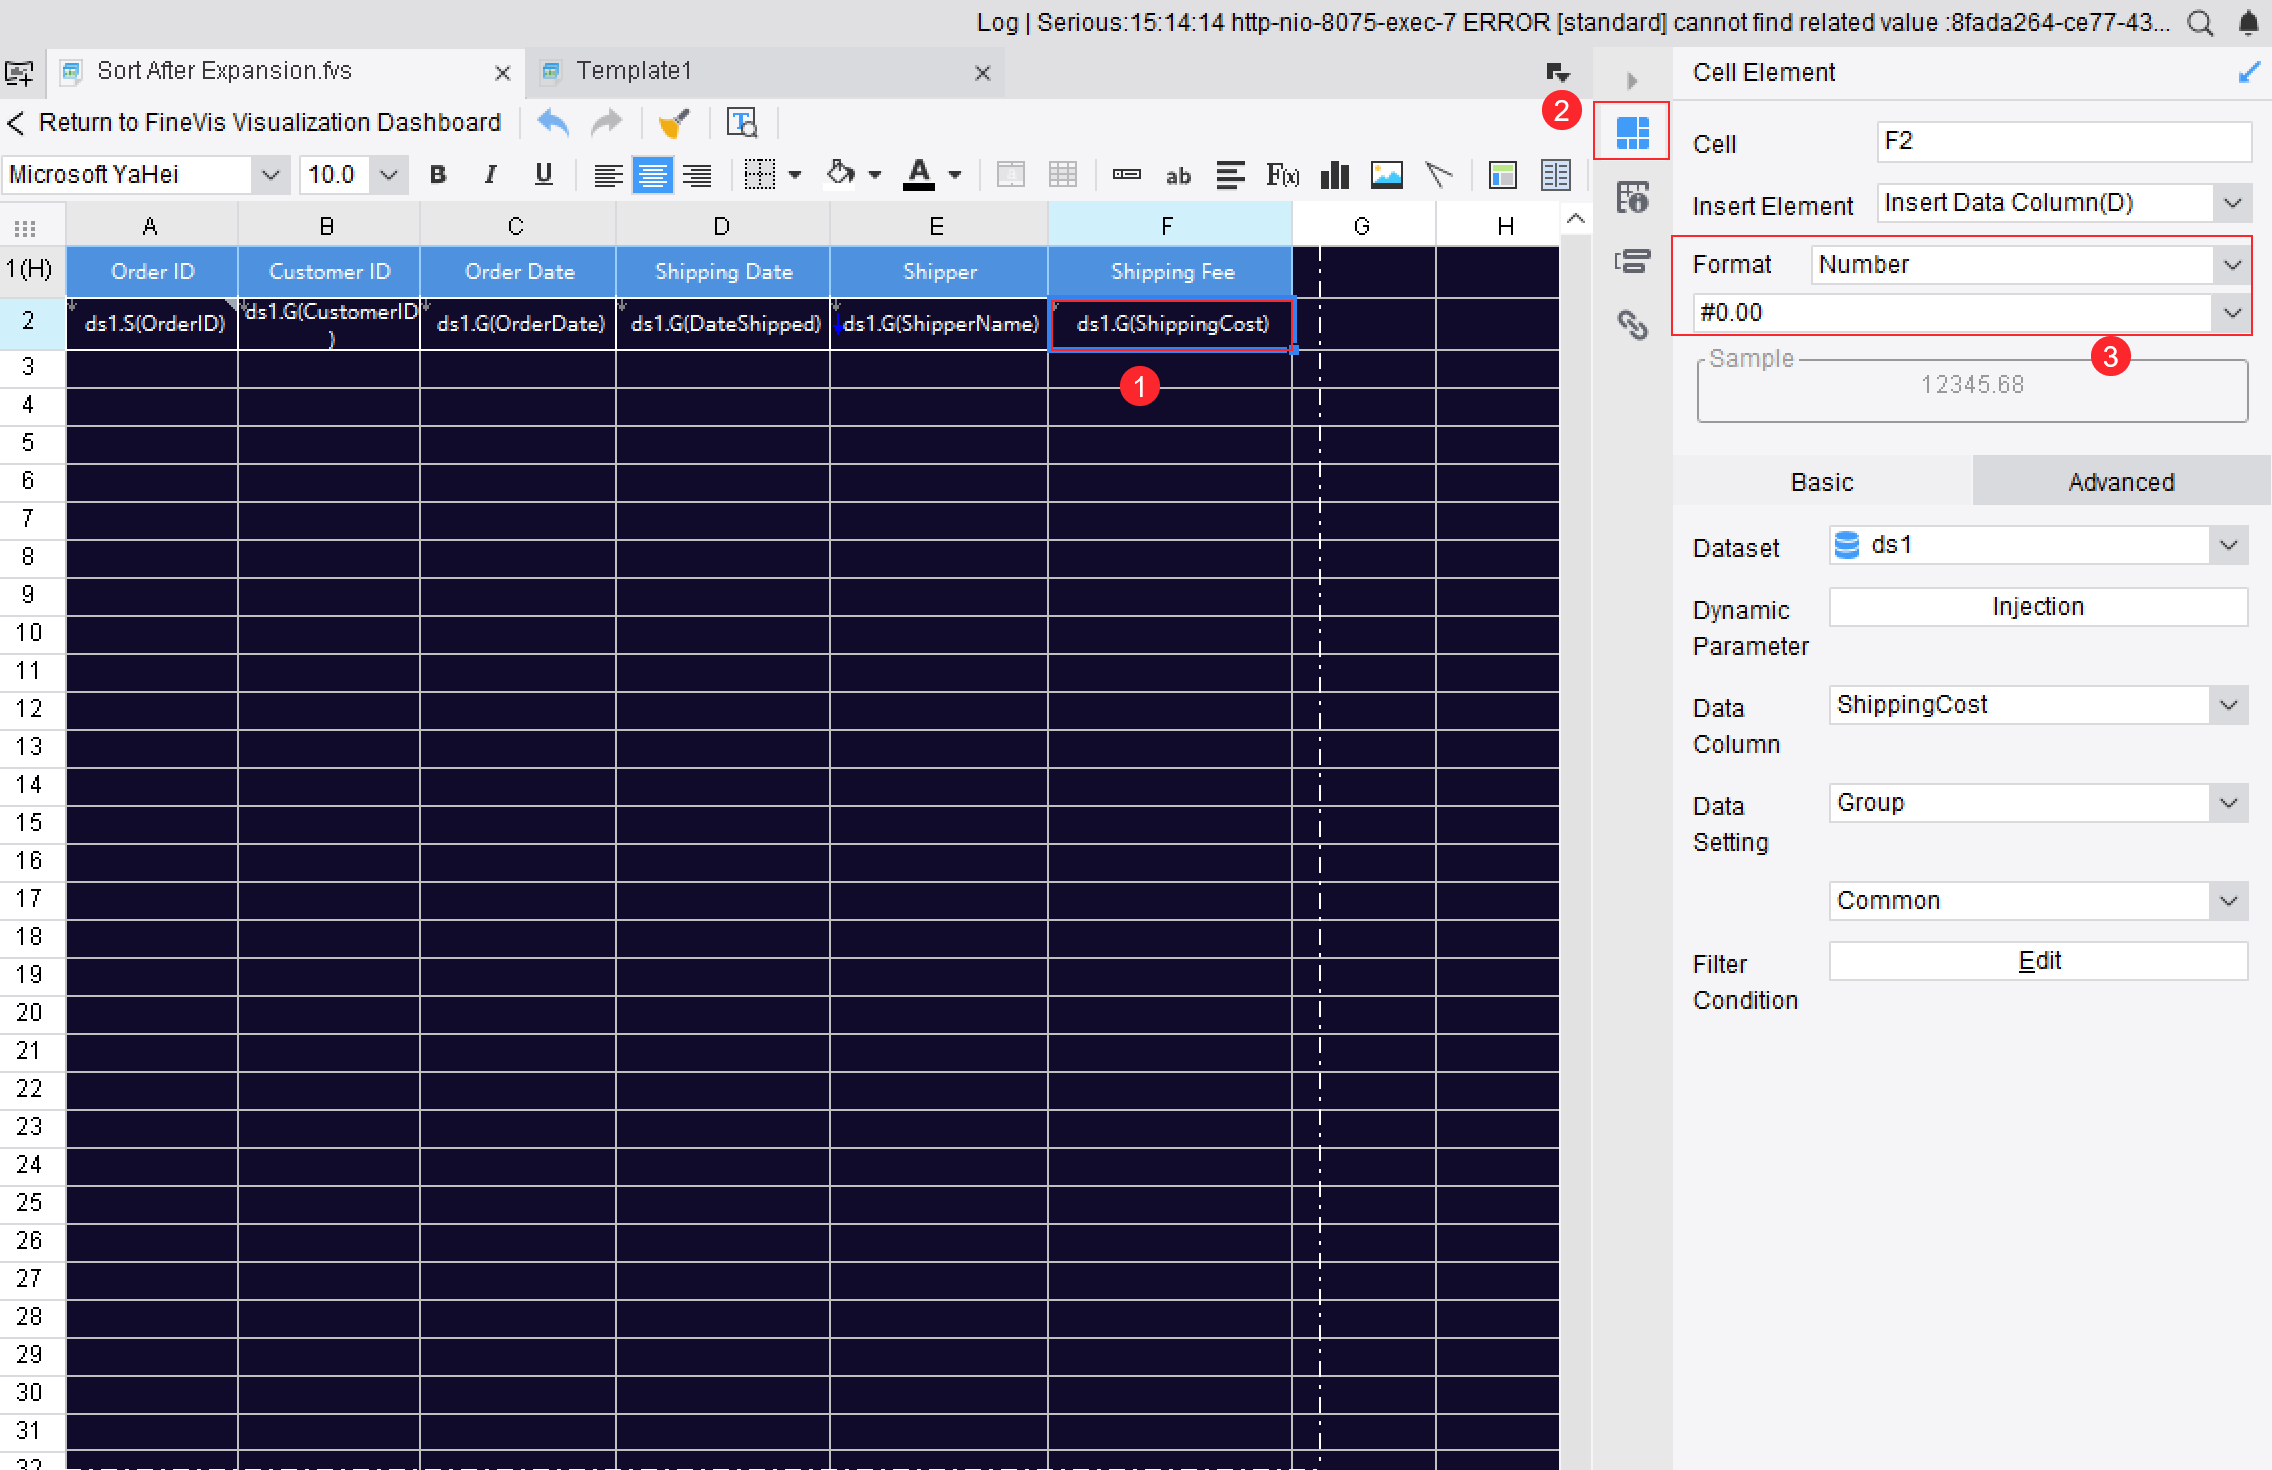Image resolution: width=2272 pixels, height=1470 pixels.
Task: Insert a chart using bar chart icon
Action: coord(1335,175)
